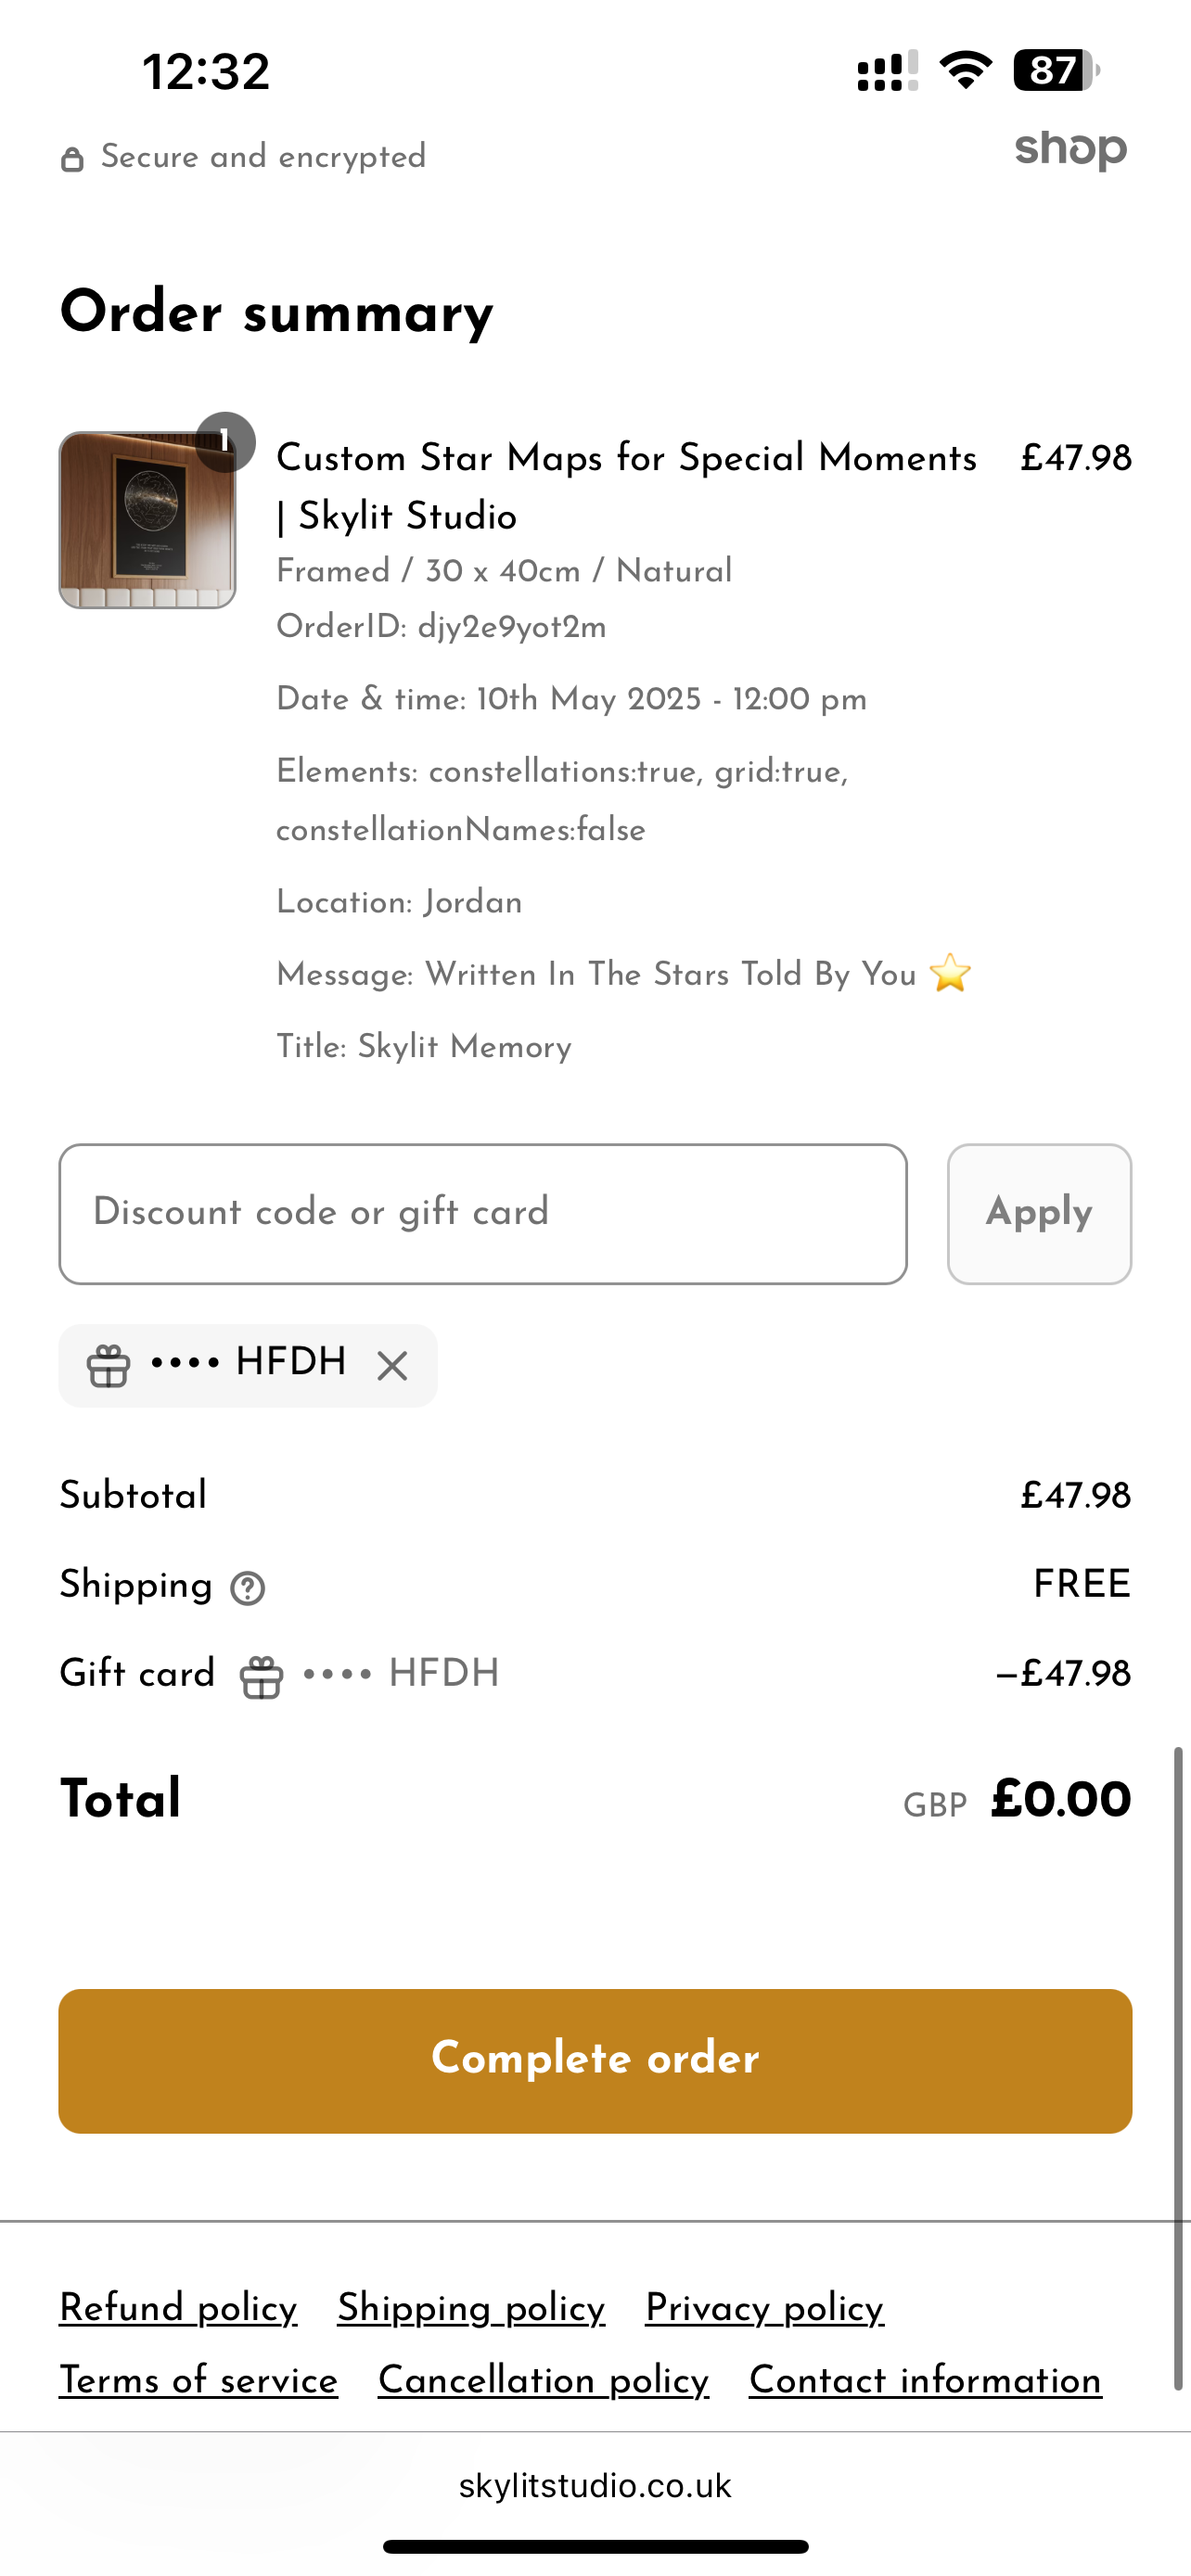Tap the gift icon beside Gift card row
Screen dimensions: 1191x2576
261,1677
